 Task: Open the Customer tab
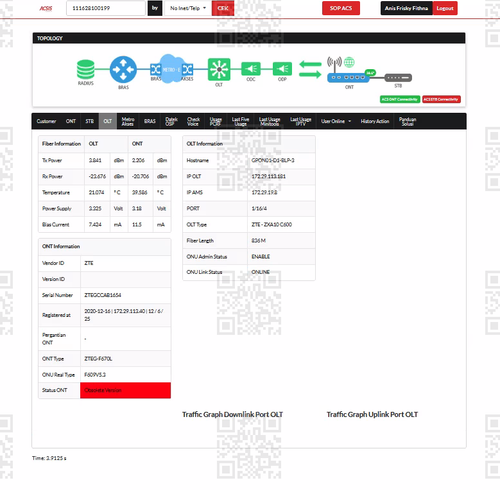tap(46, 121)
